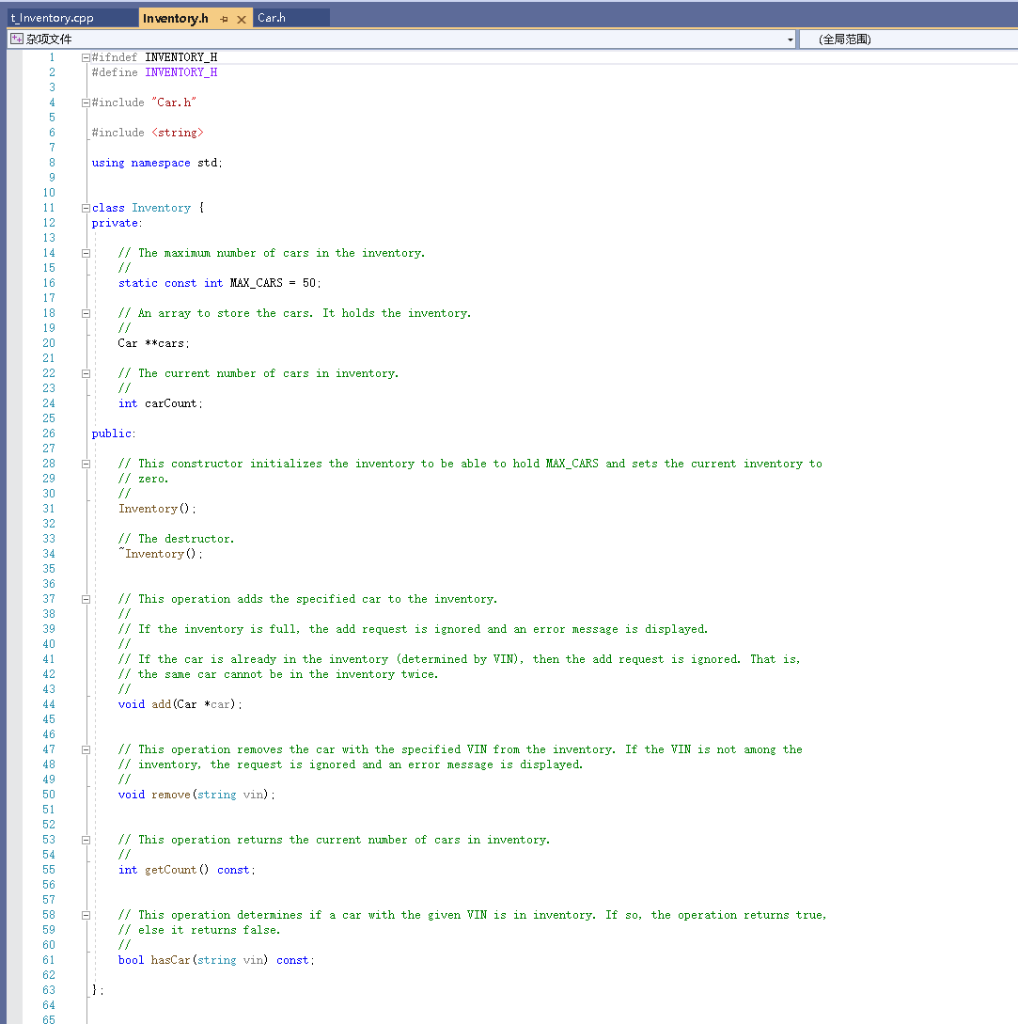Click the miscellaneous files icon in navigation bar
Screen dimensions: 1018x1024
pos(15,38)
